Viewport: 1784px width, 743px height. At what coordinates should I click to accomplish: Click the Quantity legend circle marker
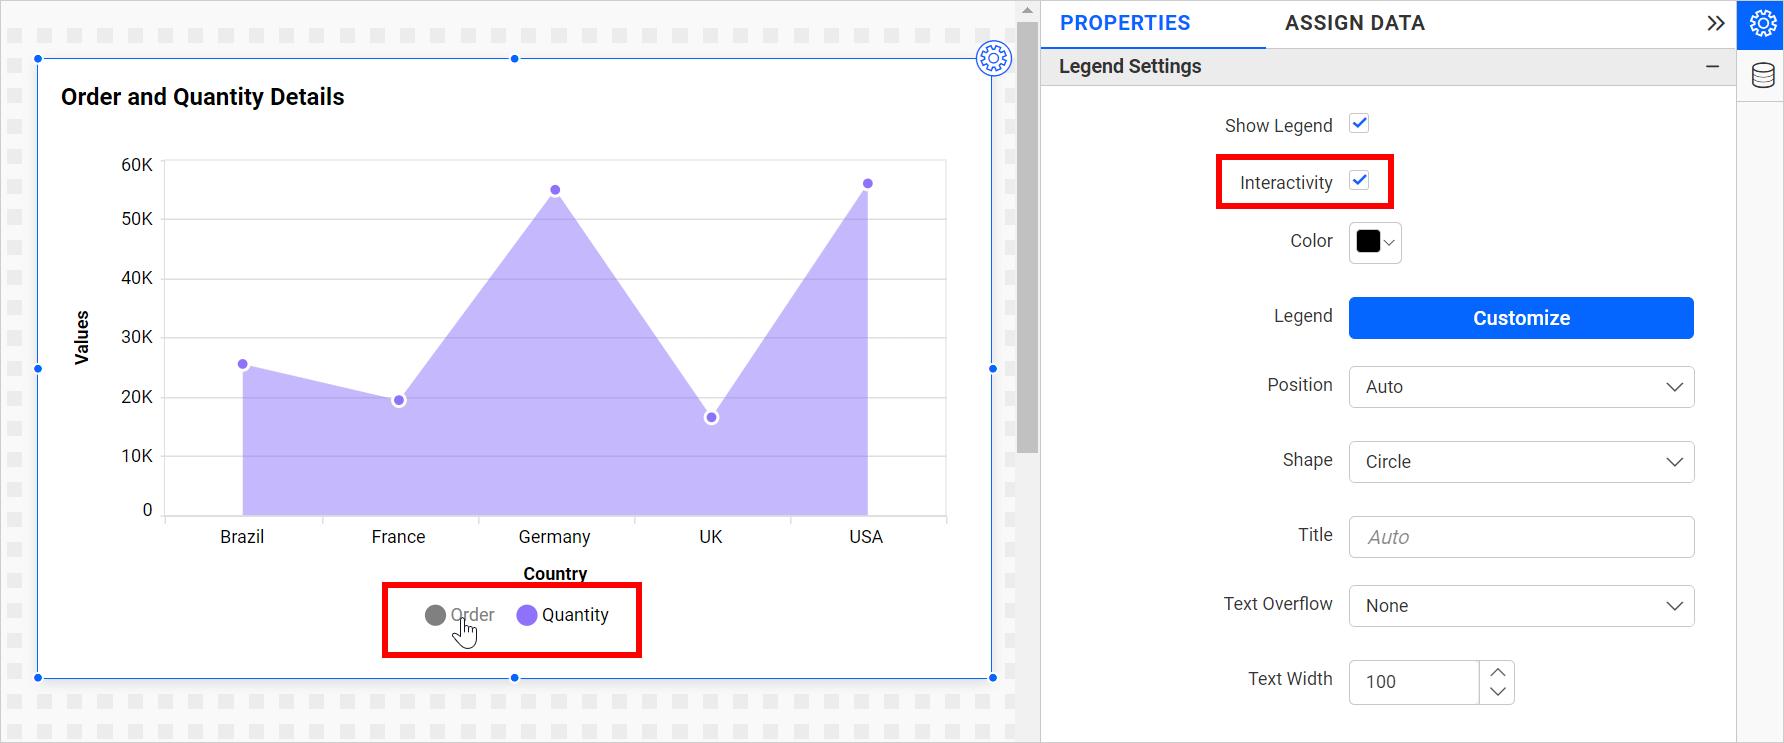pos(527,615)
